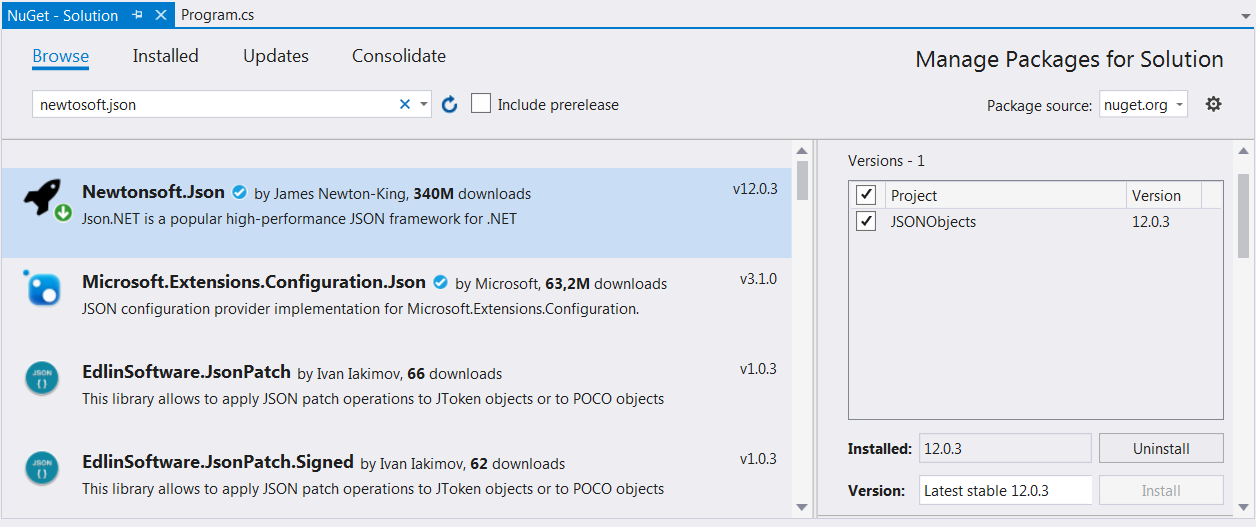Click the Microsoft.Extensions.Configuration.Json package icon
This screenshot has height=527, width=1256.
[x=42, y=288]
